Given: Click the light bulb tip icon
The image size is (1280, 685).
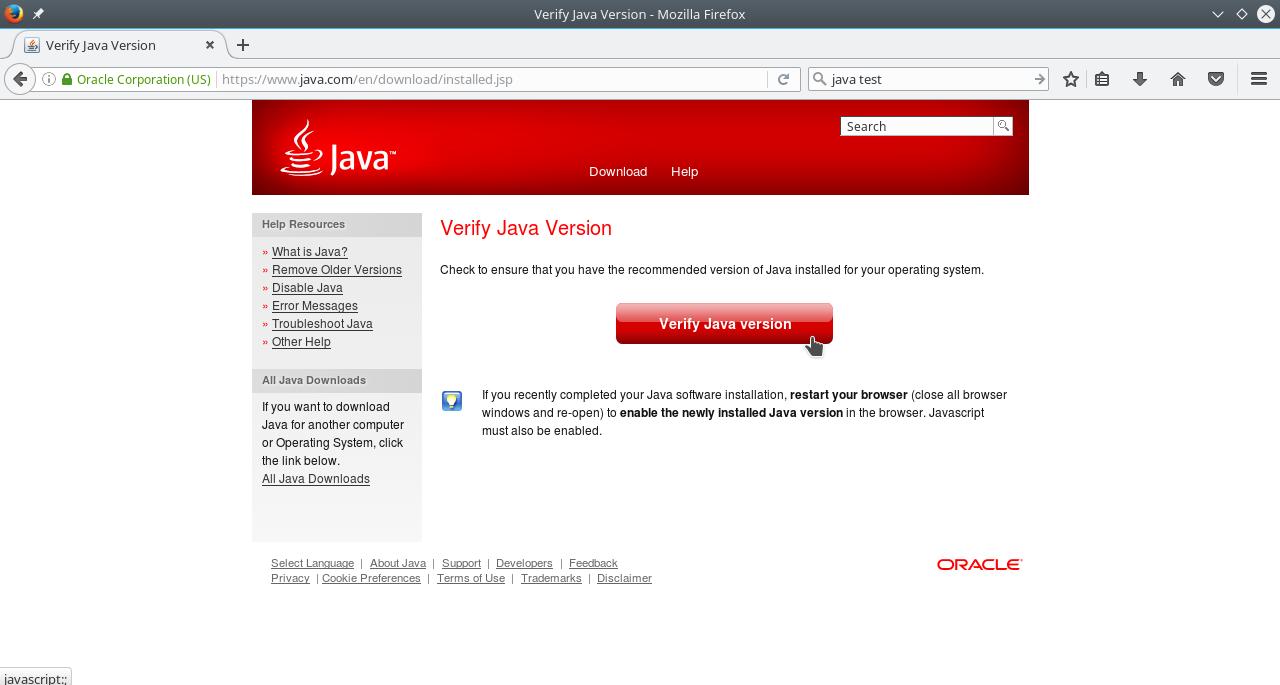Looking at the screenshot, I should (452, 401).
